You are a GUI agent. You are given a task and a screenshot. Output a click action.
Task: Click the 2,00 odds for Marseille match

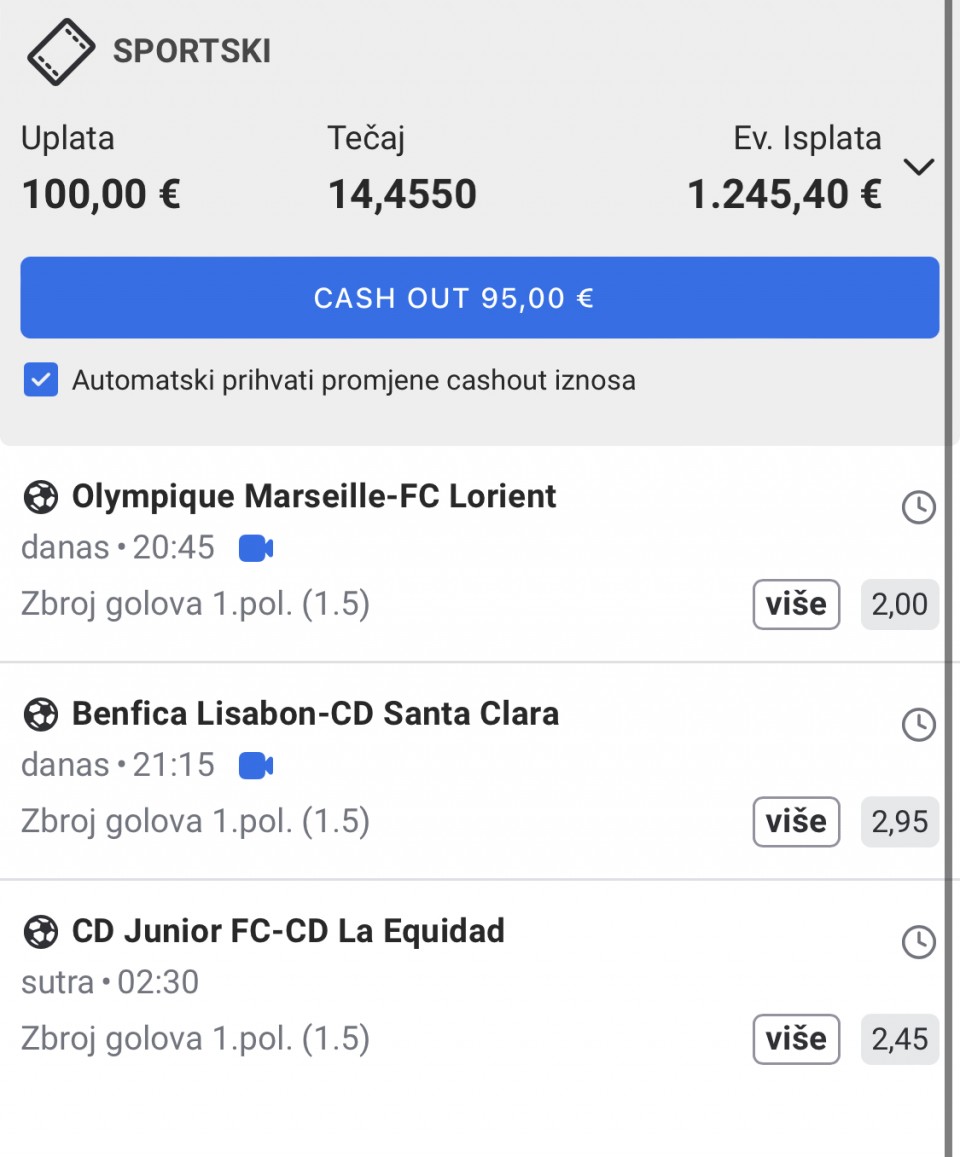[x=899, y=604]
